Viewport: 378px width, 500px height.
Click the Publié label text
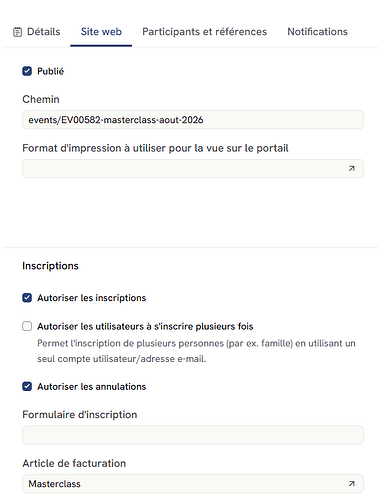(50, 71)
